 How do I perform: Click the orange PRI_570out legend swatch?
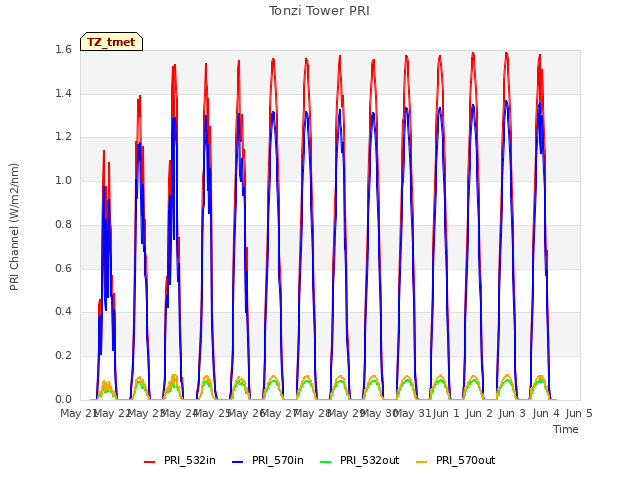(x=422, y=462)
